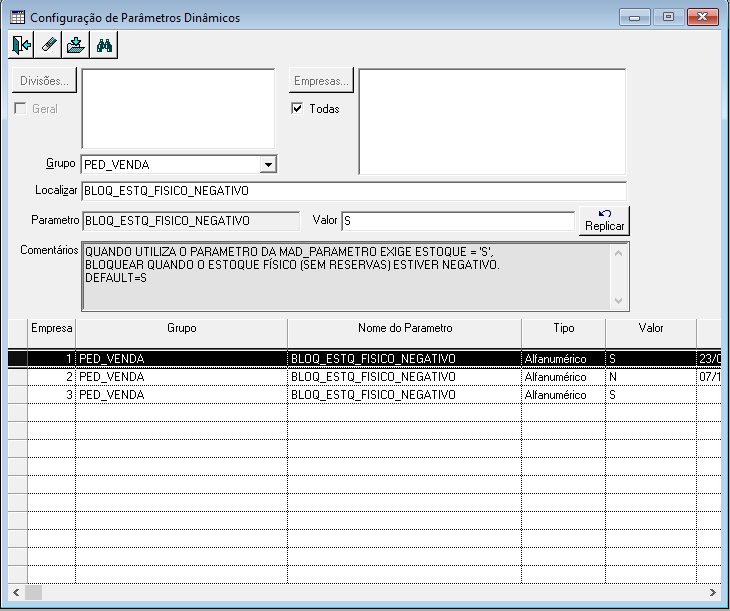This screenshot has height=611, width=730.
Task: Click Alfanumérico in the Empresa 1 row
Action: point(555,359)
